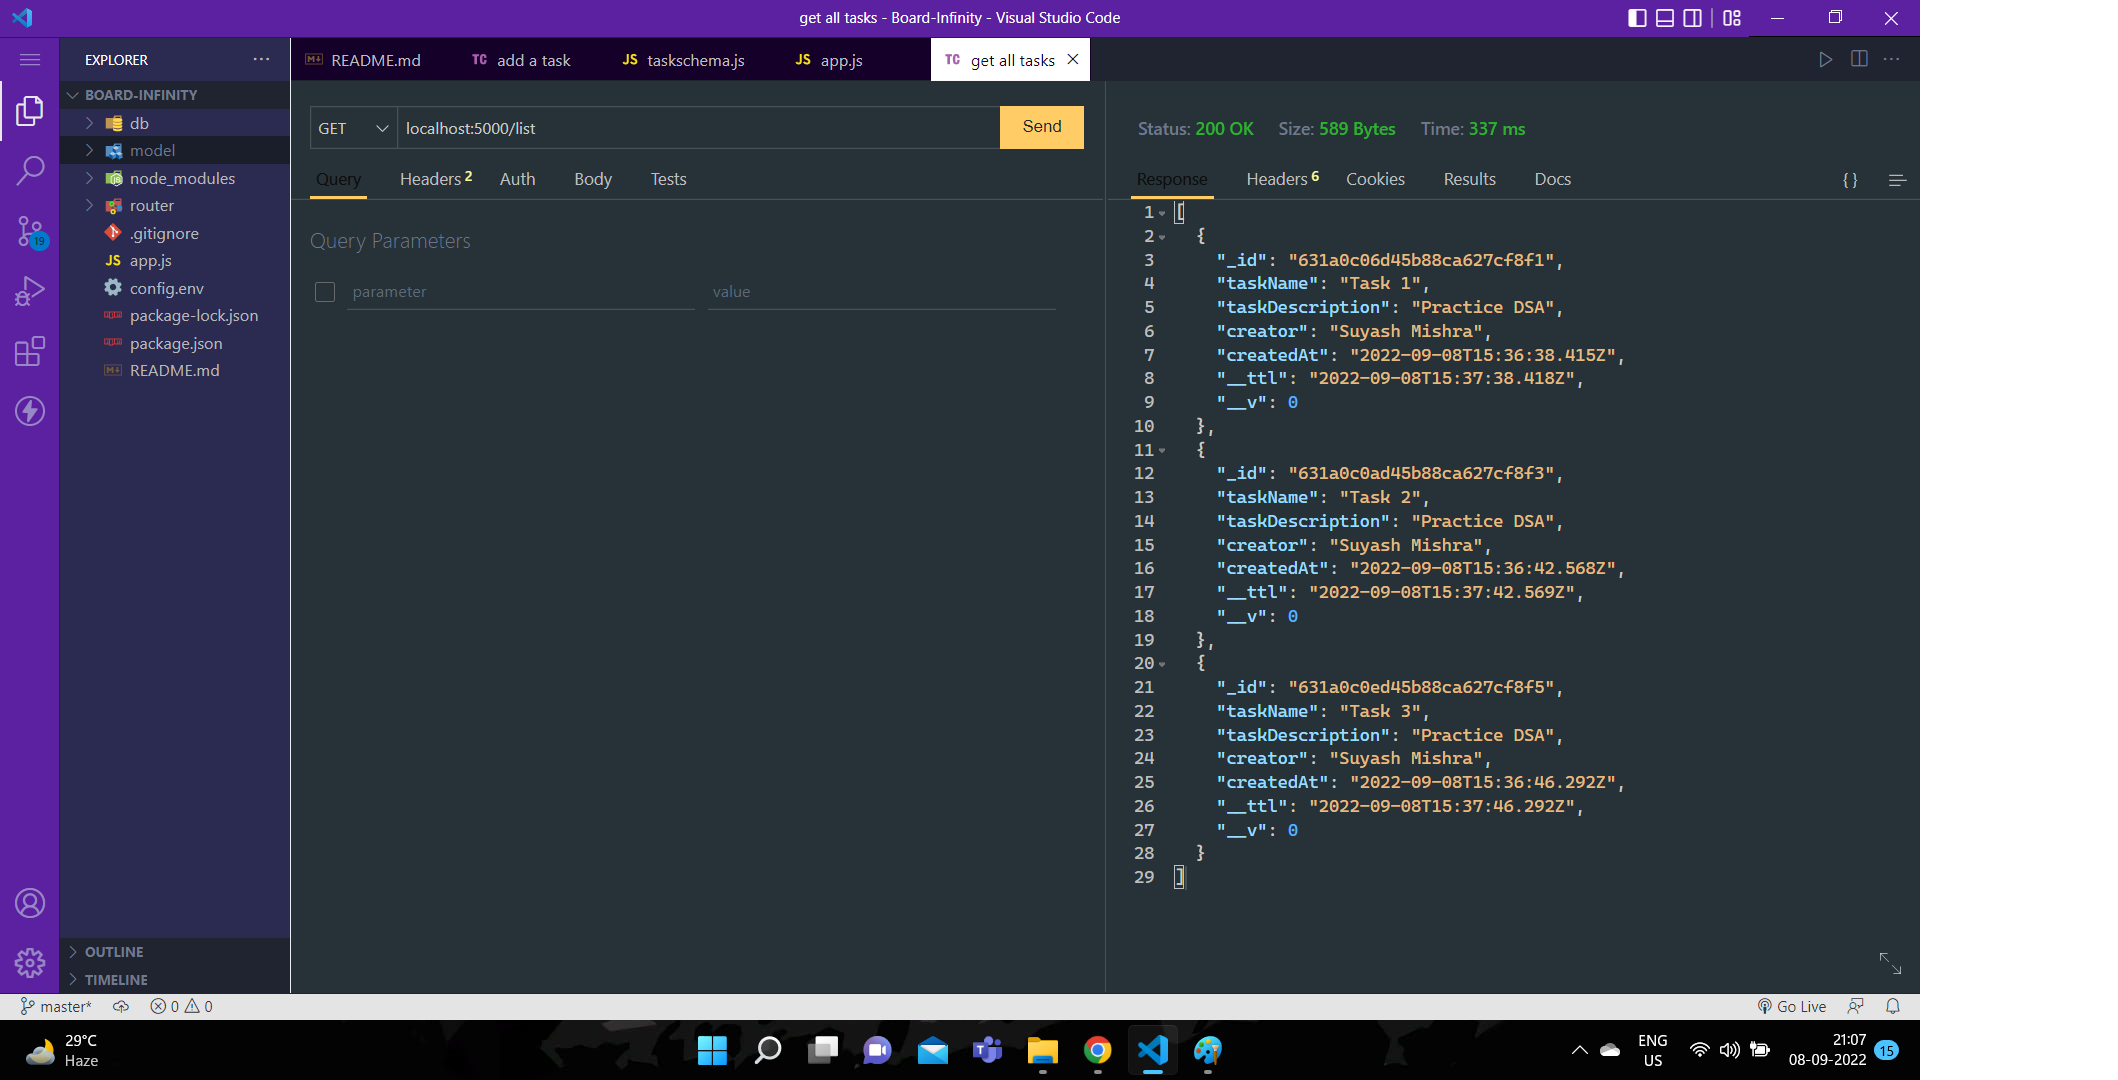Open package.json in explorer
Image resolution: width=2118 pixels, height=1080 pixels.
pyautogui.click(x=175, y=343)
